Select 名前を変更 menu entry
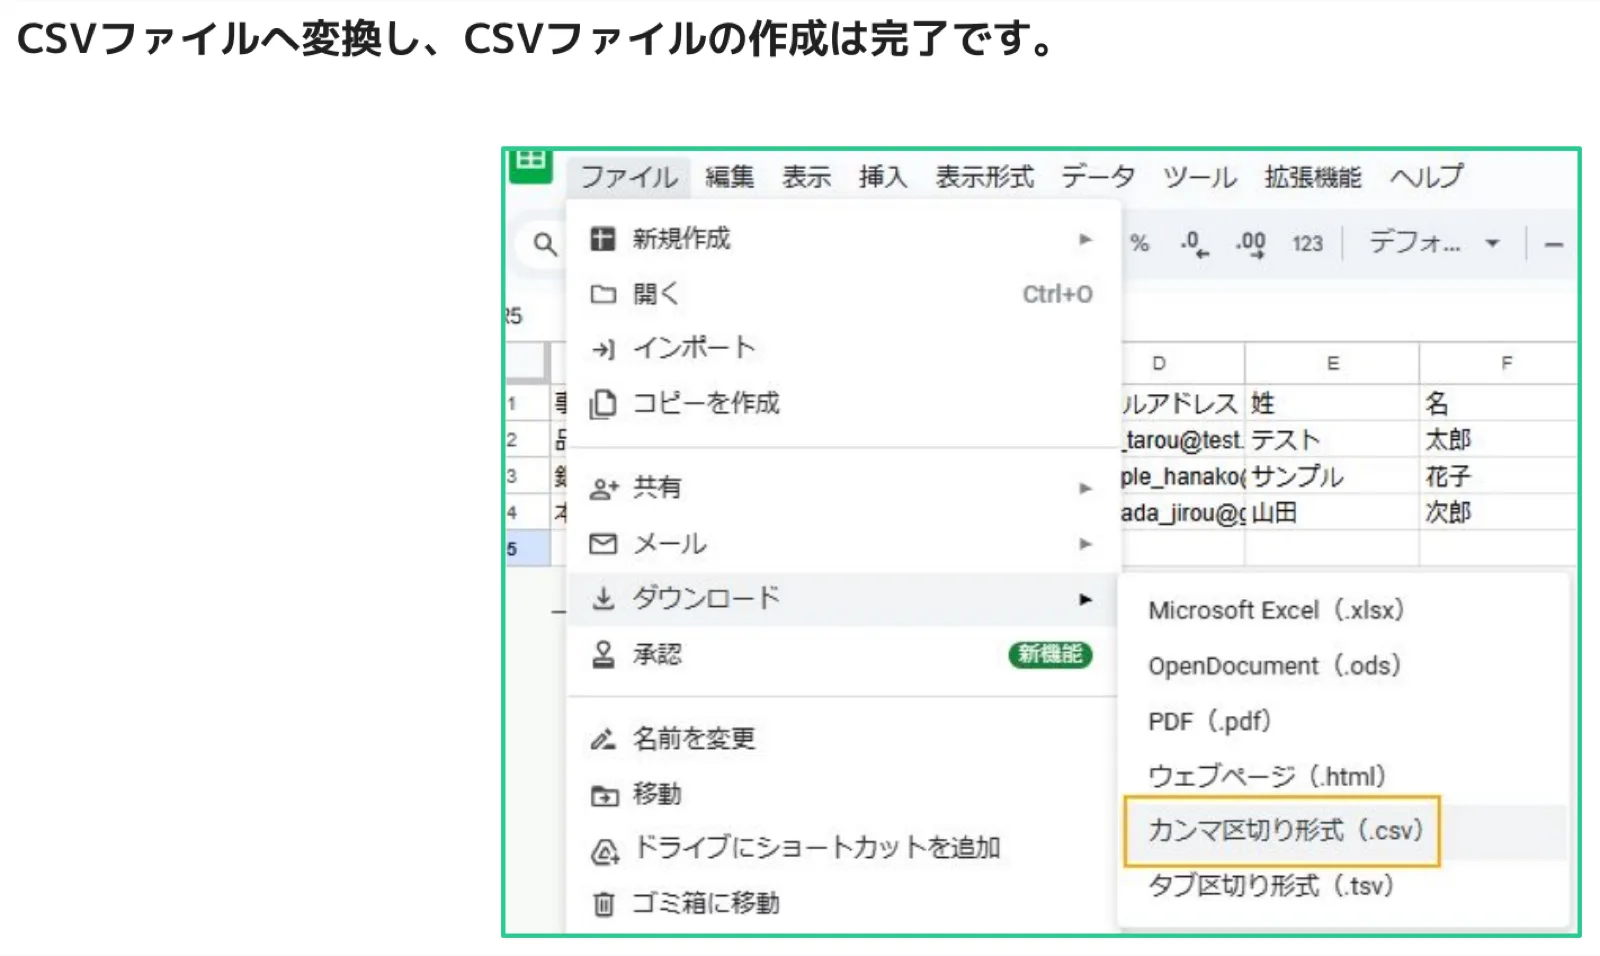Screen dimensions: 1600x956 (x=842, y=739)
